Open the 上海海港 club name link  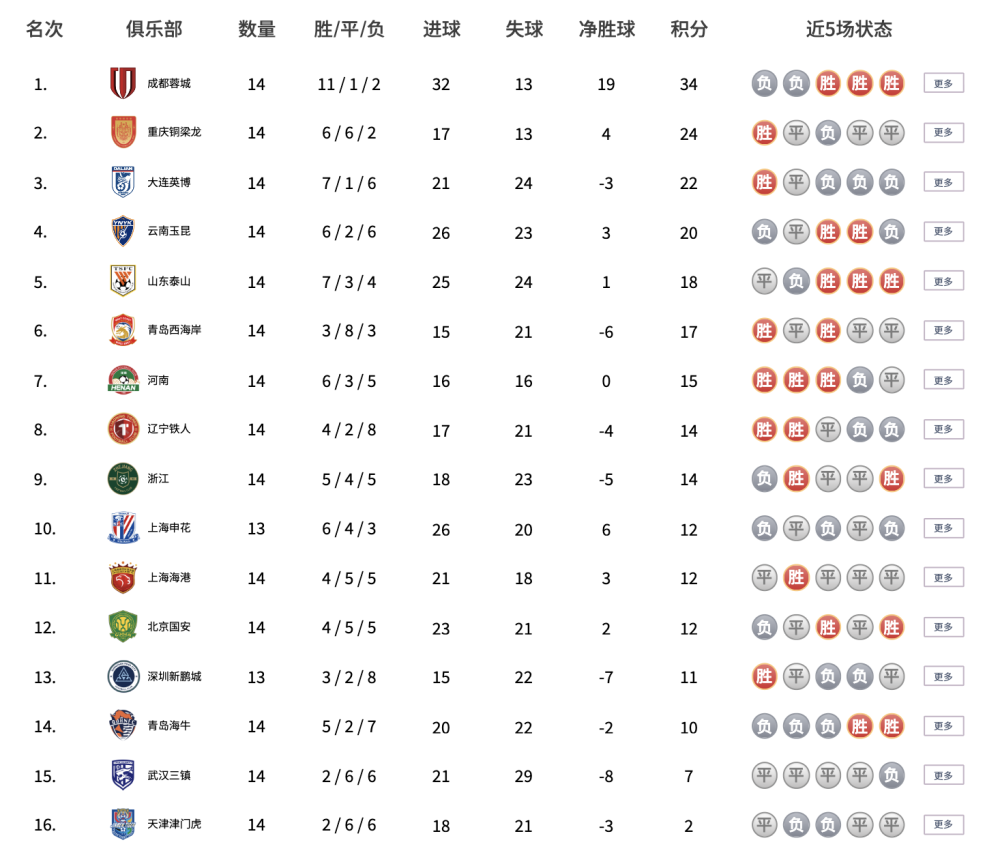(169, 578)
